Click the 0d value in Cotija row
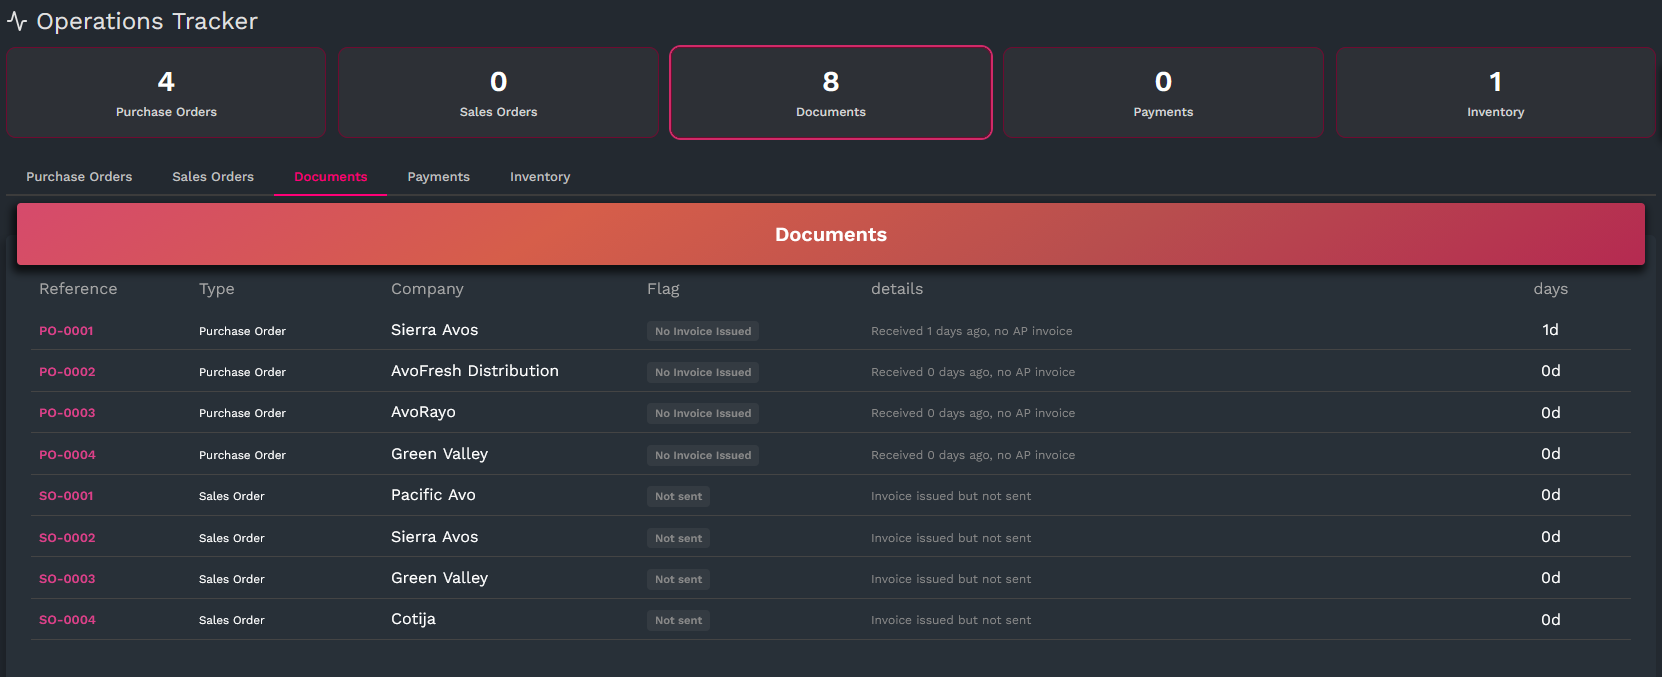 pyautogui.click(x=1550, y=620)
